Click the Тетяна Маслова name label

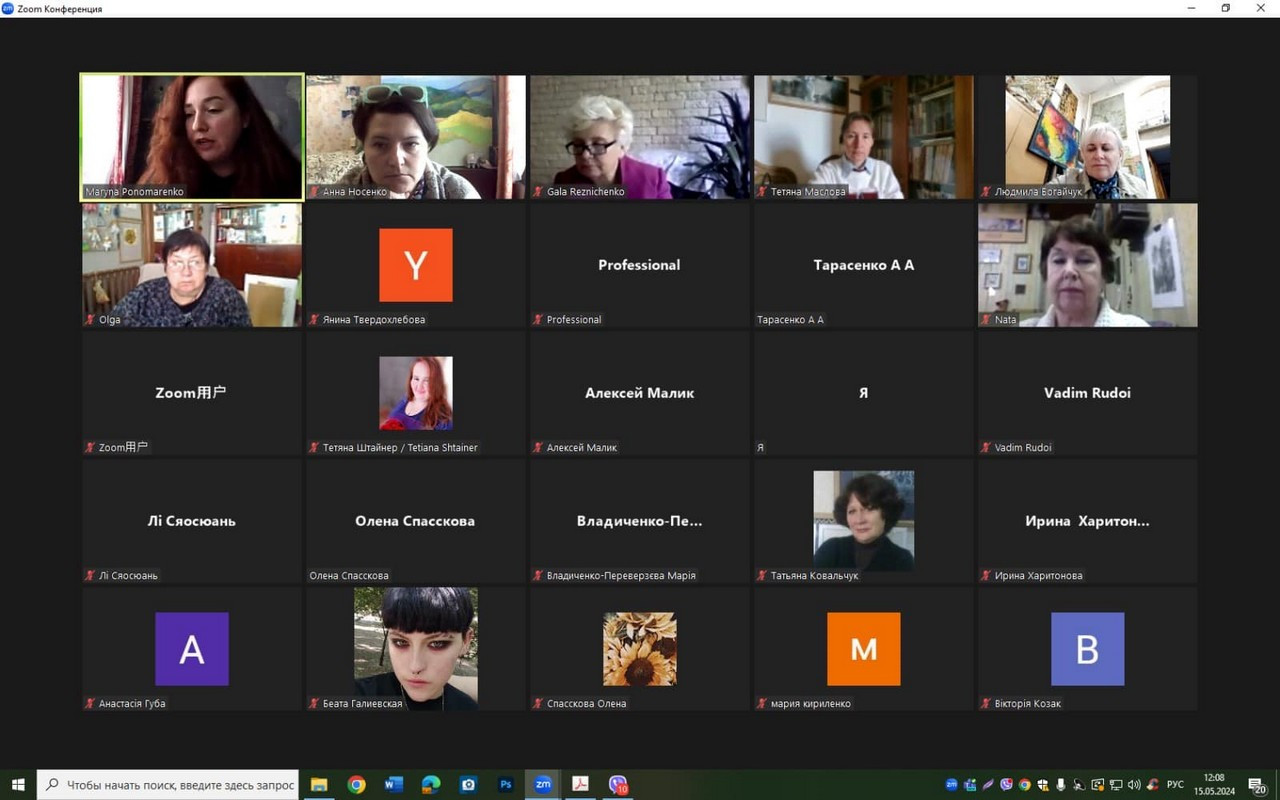[x=808, y=192]
